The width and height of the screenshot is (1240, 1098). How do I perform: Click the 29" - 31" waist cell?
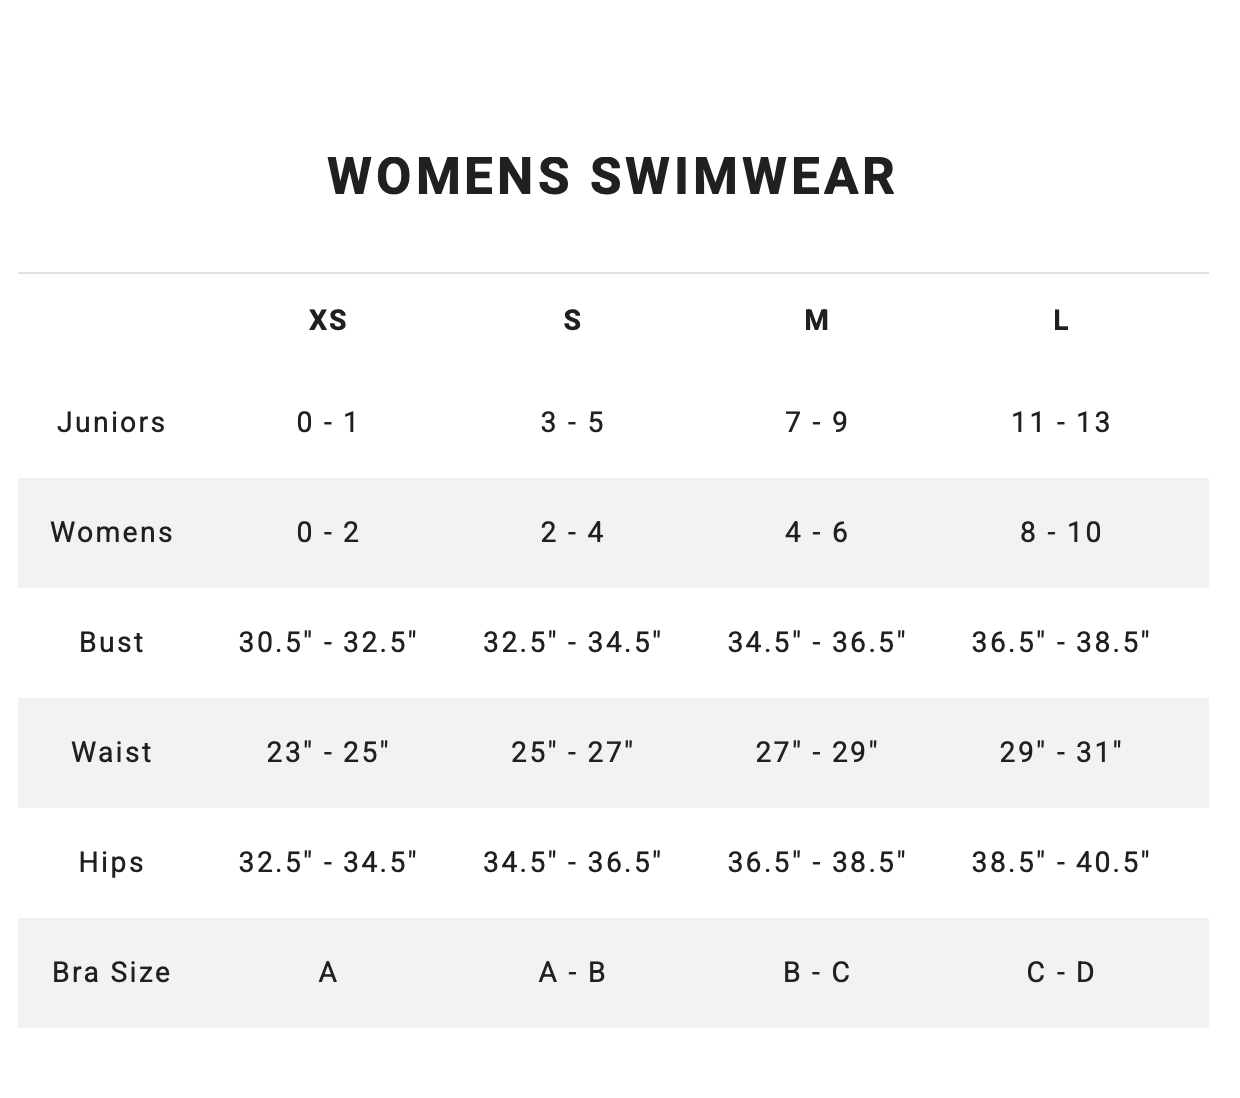(1061, 752)
